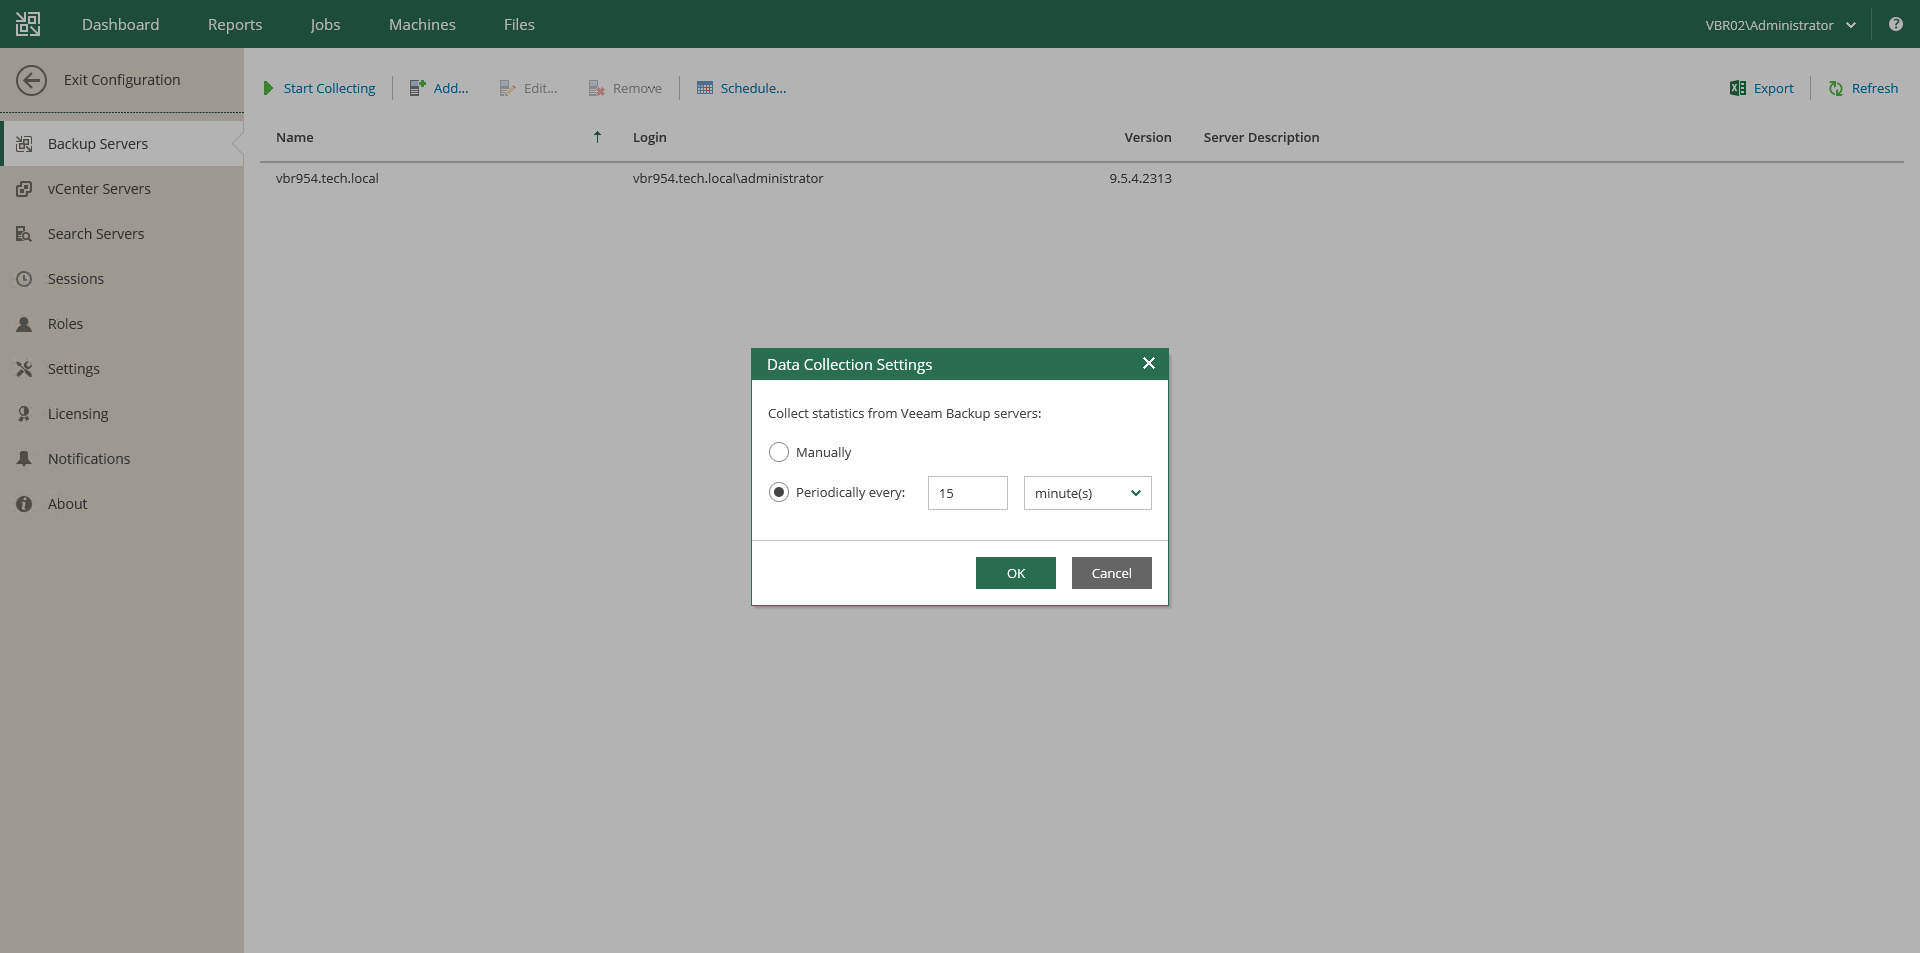
Task: Click the Sessions clock icon
Action: pyautogui.click(x=24, y=279)
